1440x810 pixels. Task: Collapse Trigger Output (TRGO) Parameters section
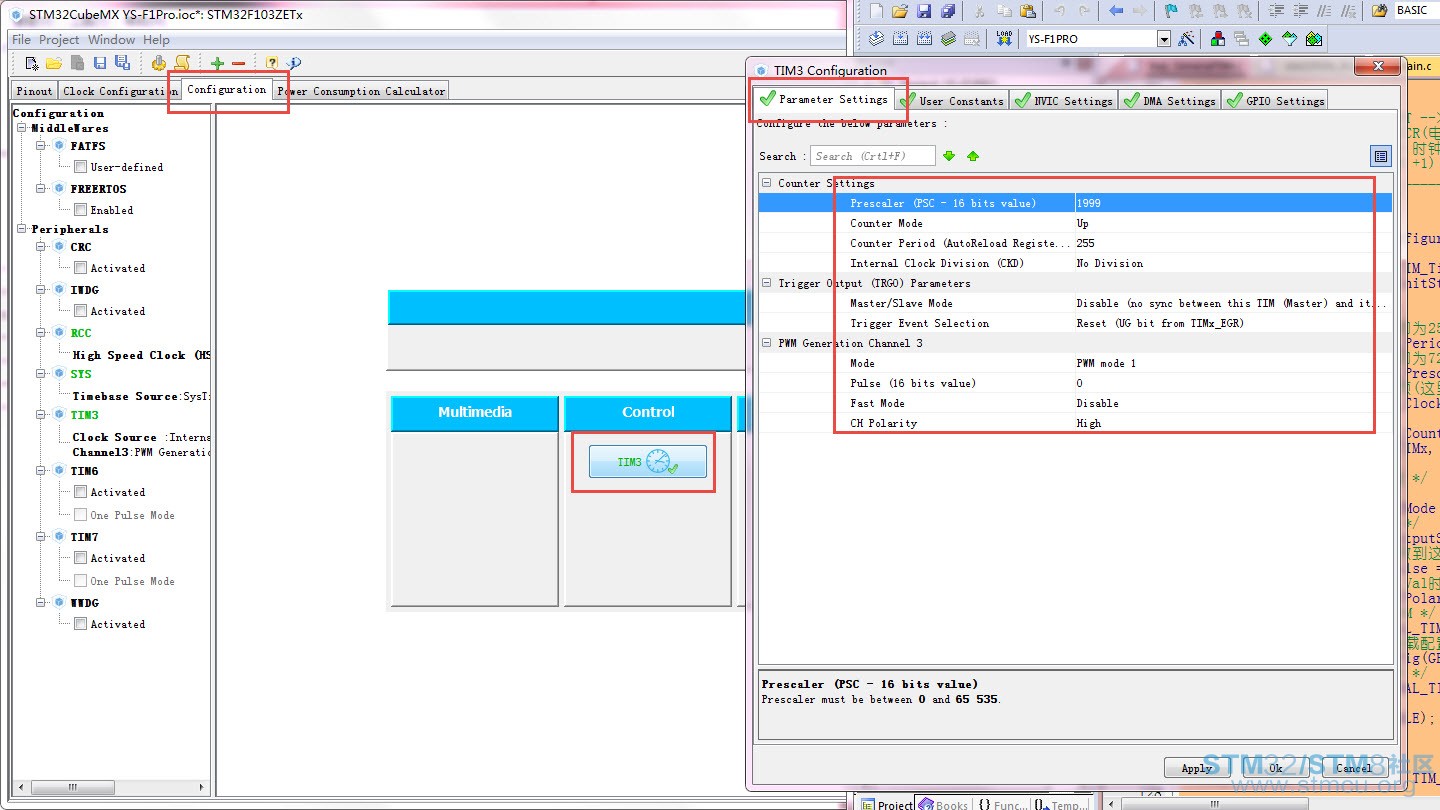click(x=767, y=283)
